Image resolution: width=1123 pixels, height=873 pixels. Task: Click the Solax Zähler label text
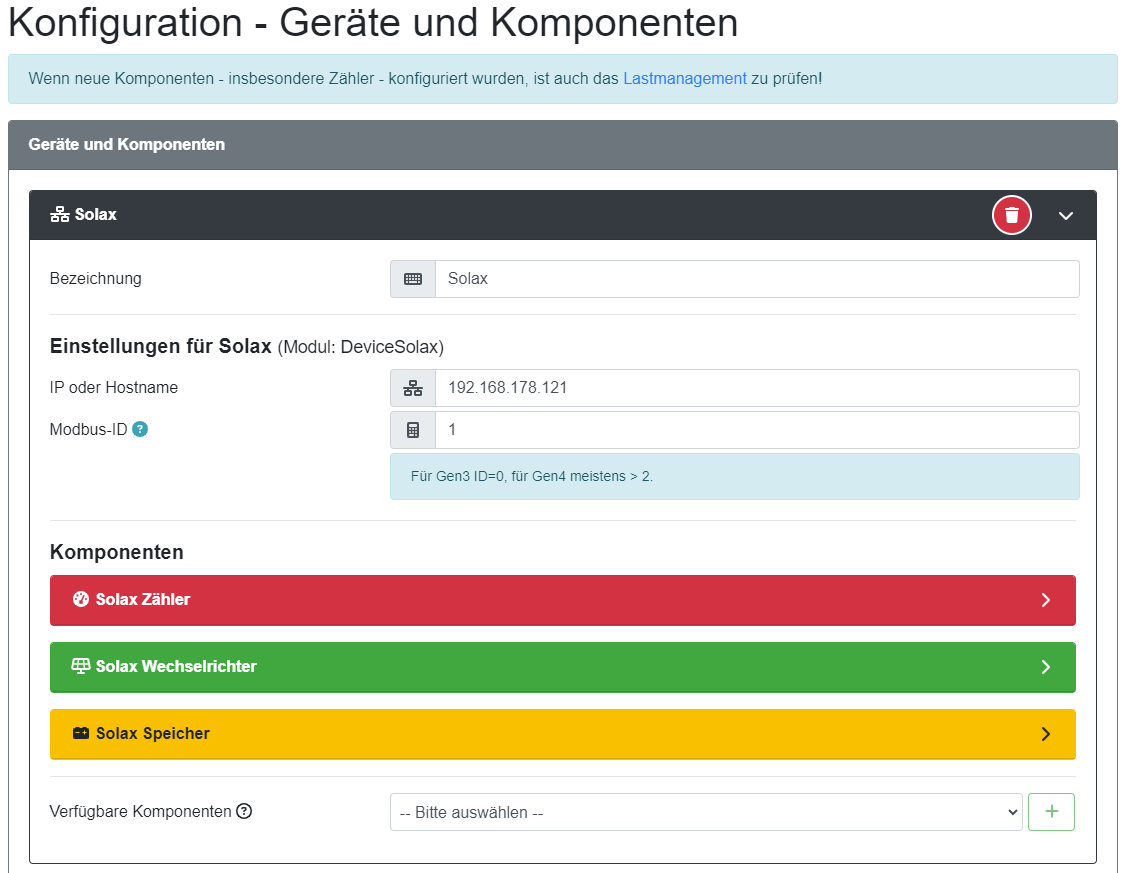pos(143,599)
